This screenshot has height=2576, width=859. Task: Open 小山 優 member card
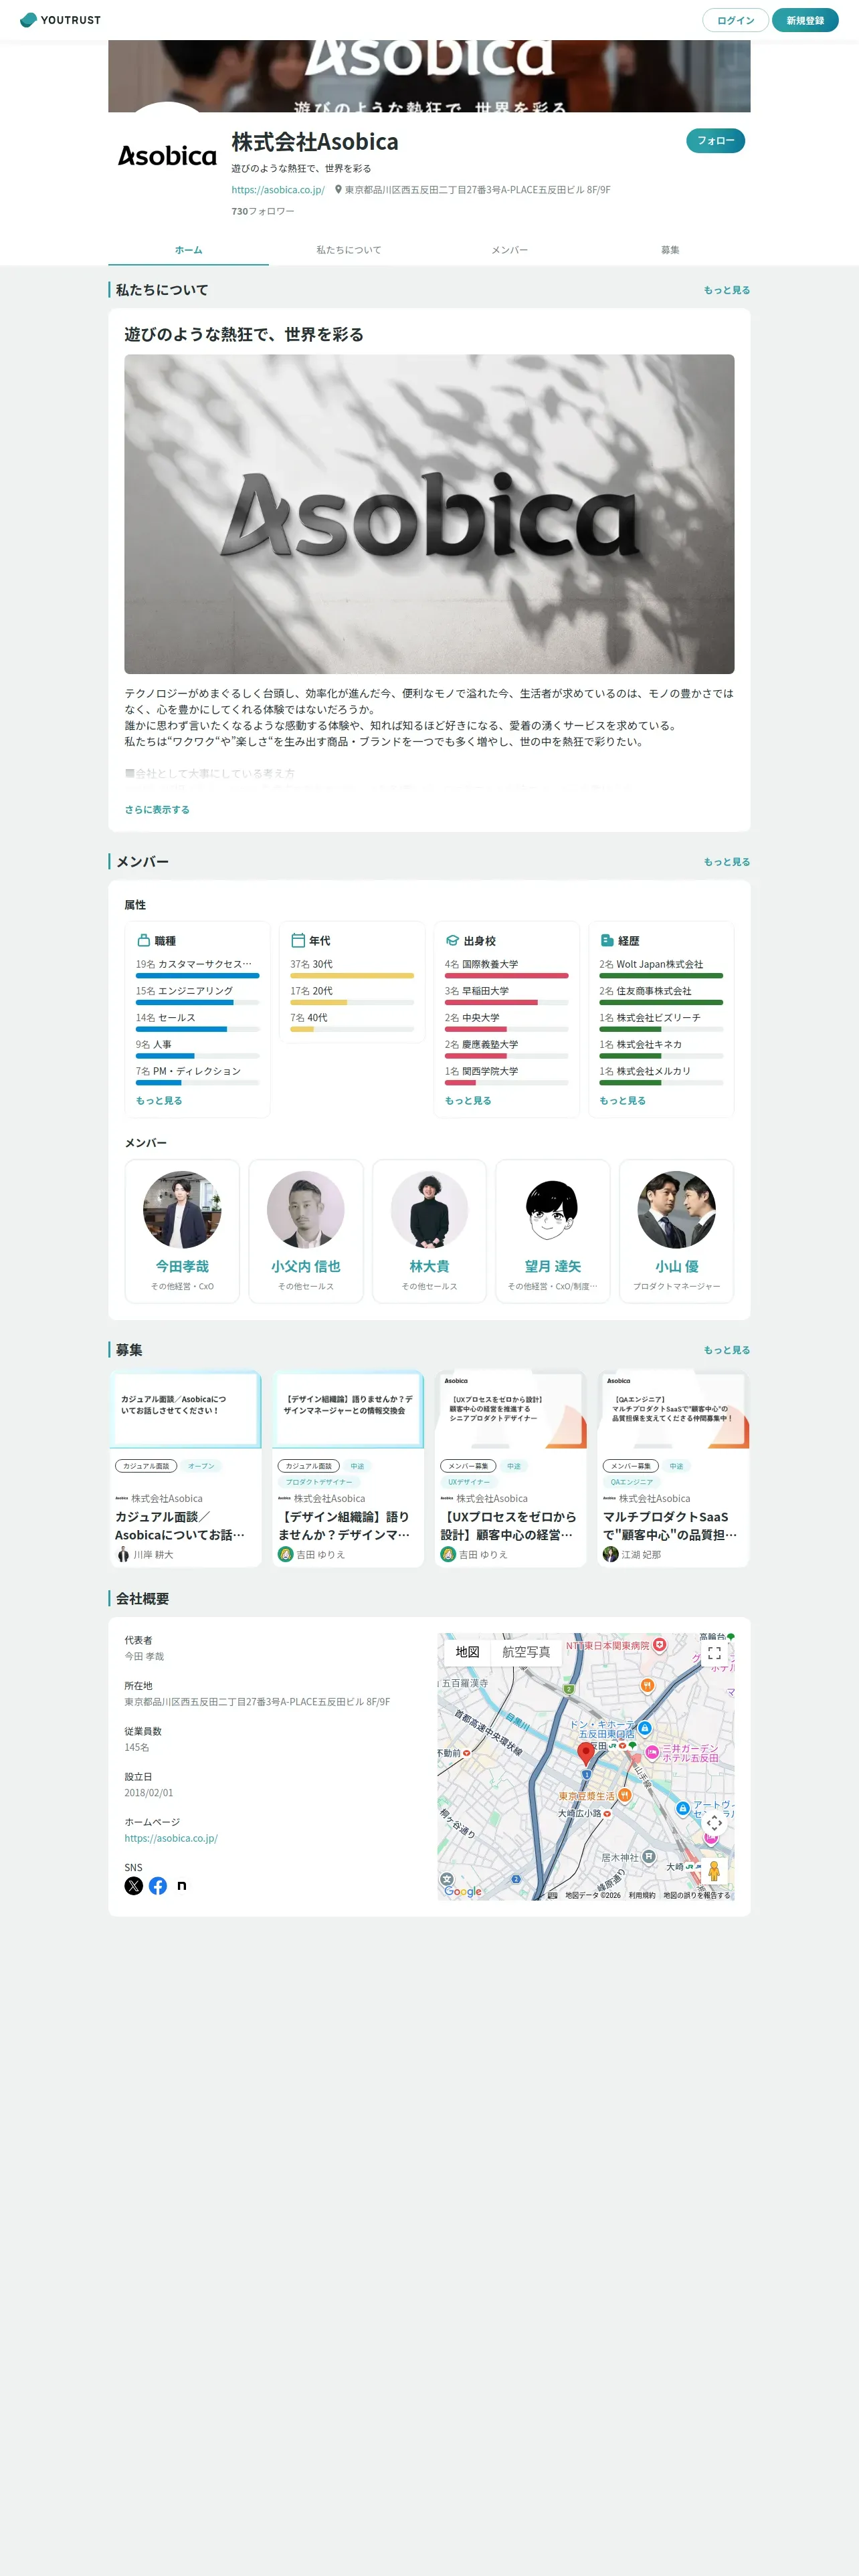[677, 1231]
